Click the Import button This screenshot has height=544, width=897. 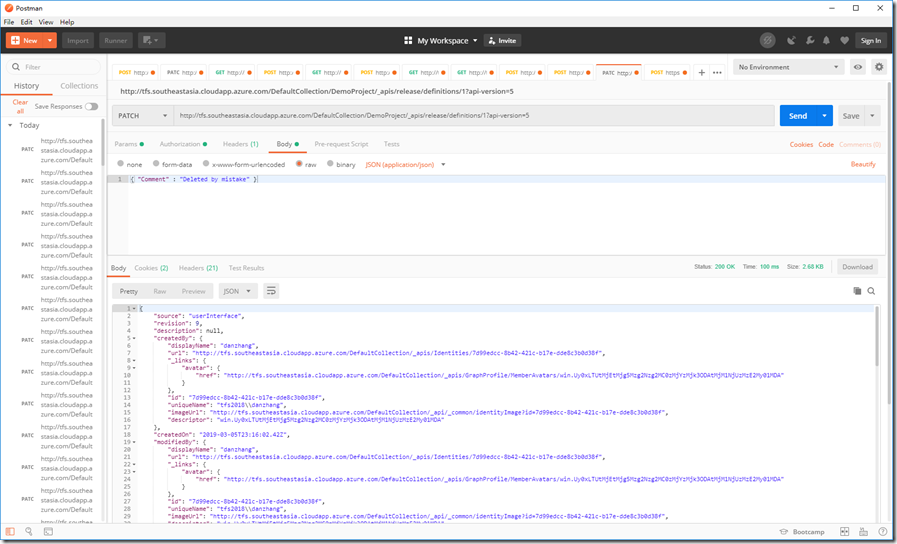78,41
